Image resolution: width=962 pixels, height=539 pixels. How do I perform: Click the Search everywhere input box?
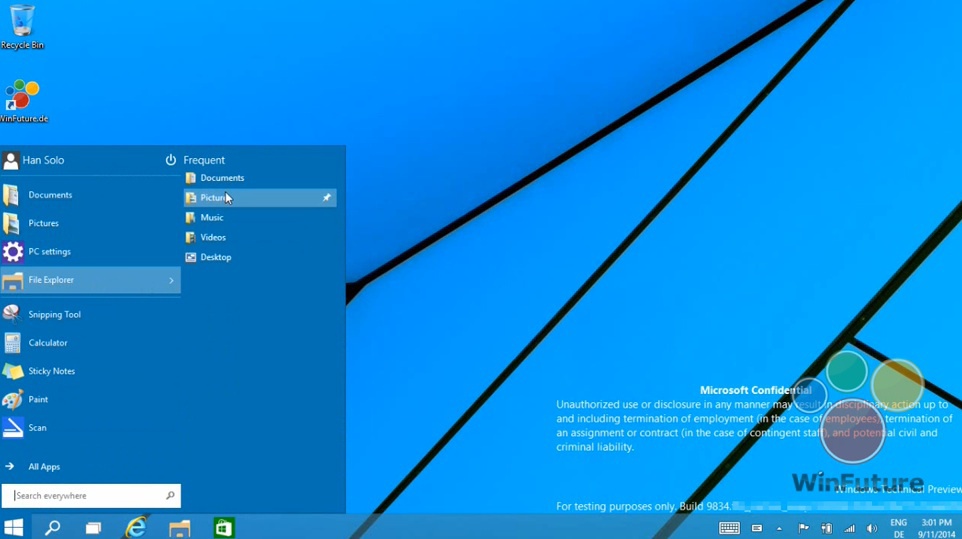coord(91,495)
